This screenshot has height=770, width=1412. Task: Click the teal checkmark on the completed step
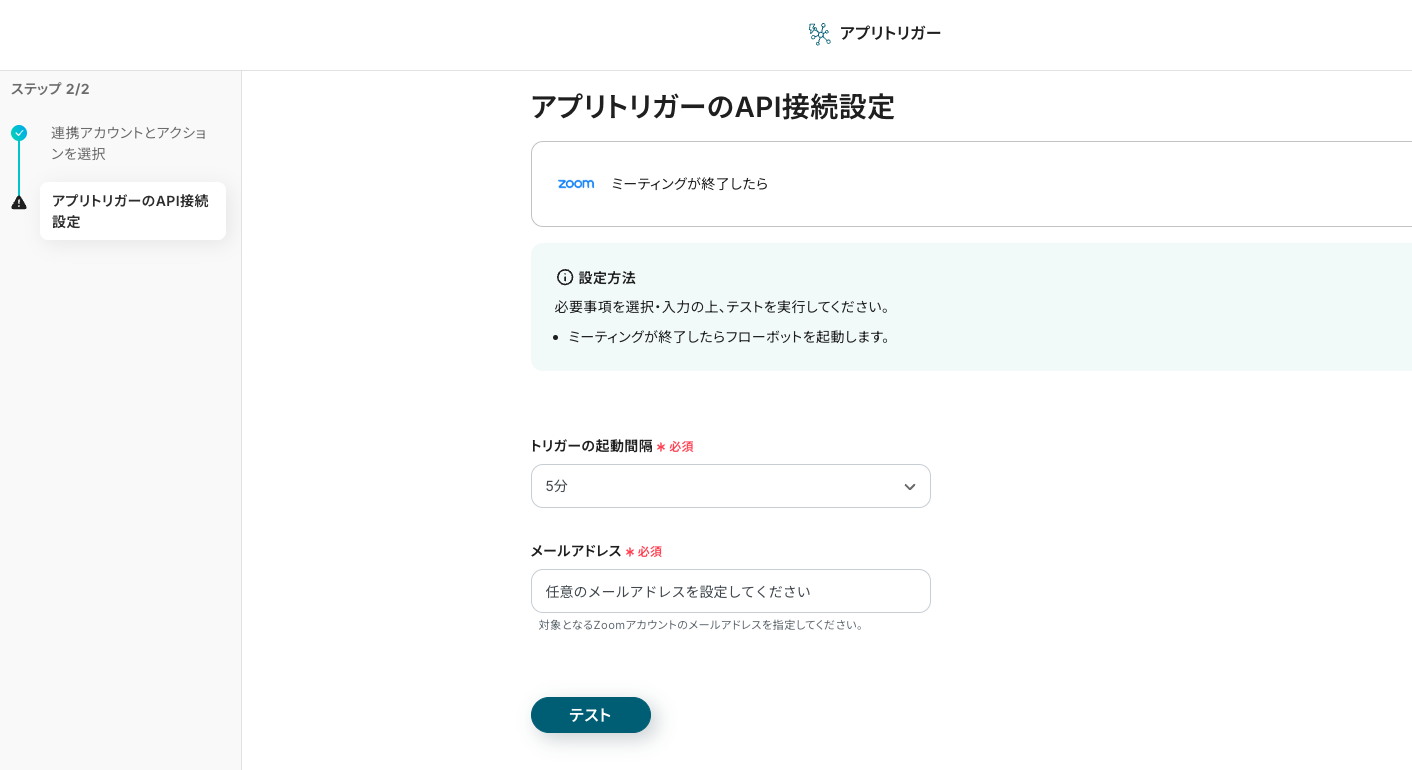19,133
